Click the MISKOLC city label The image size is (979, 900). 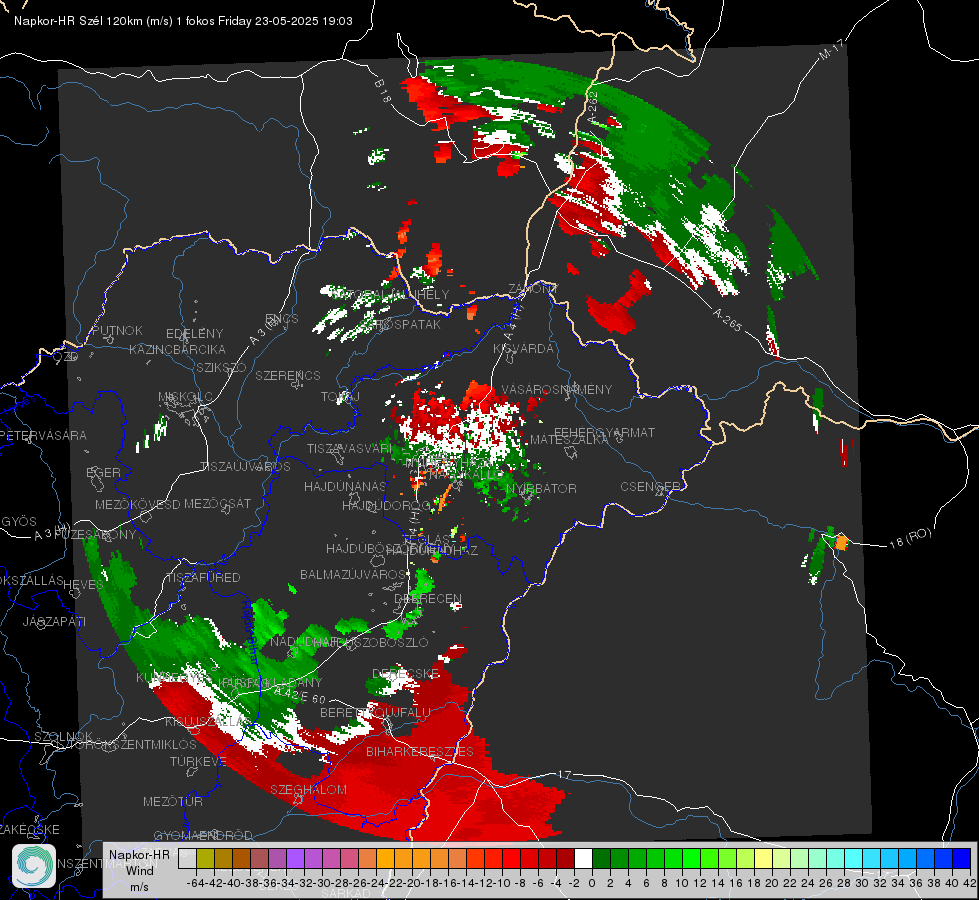point(185,397)
